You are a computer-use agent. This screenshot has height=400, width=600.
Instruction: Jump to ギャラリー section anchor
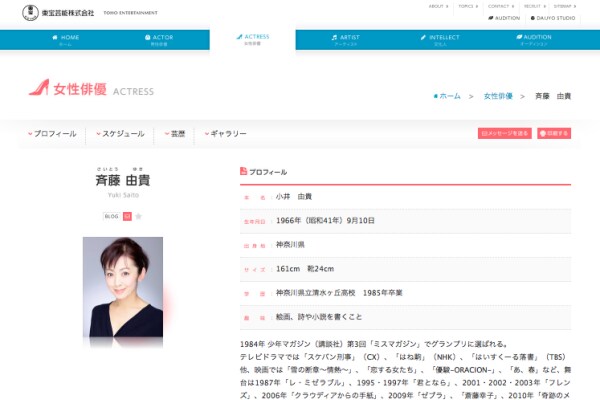point(225,134)
